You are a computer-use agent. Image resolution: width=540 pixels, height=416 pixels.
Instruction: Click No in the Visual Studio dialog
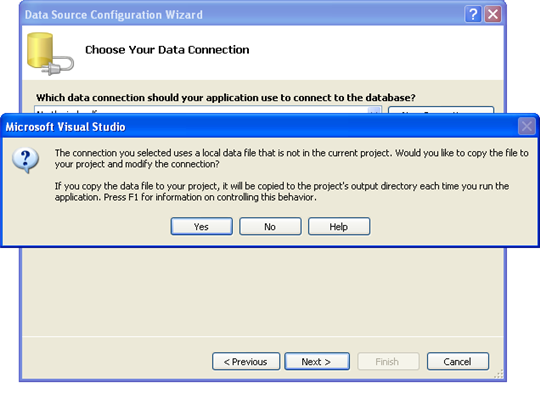point(270,226)
